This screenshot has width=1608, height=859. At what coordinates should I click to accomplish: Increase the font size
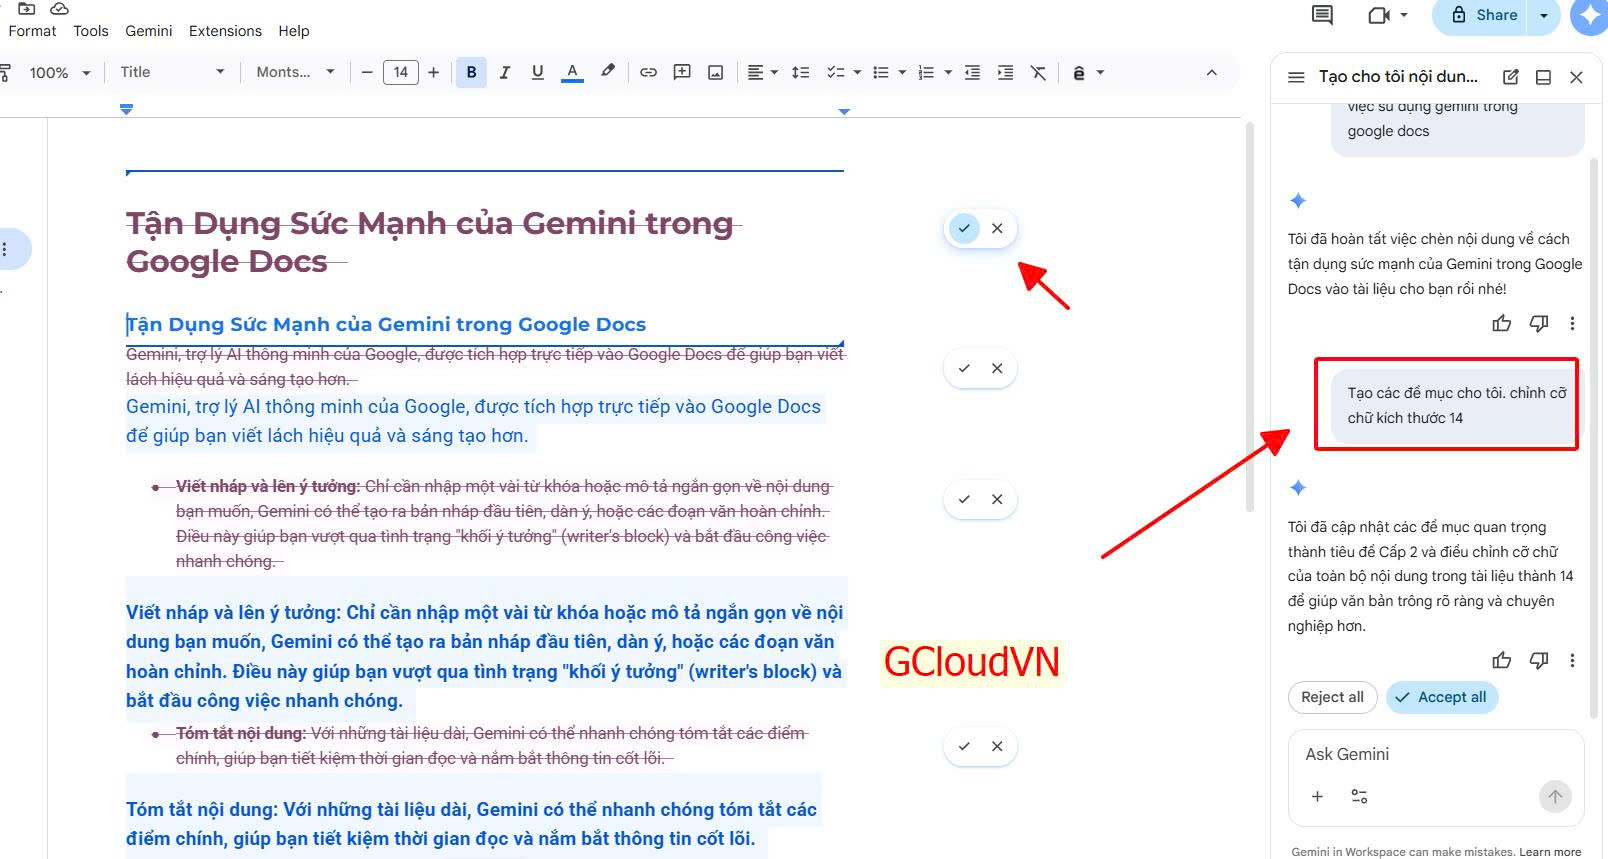[x=433, y=72]
